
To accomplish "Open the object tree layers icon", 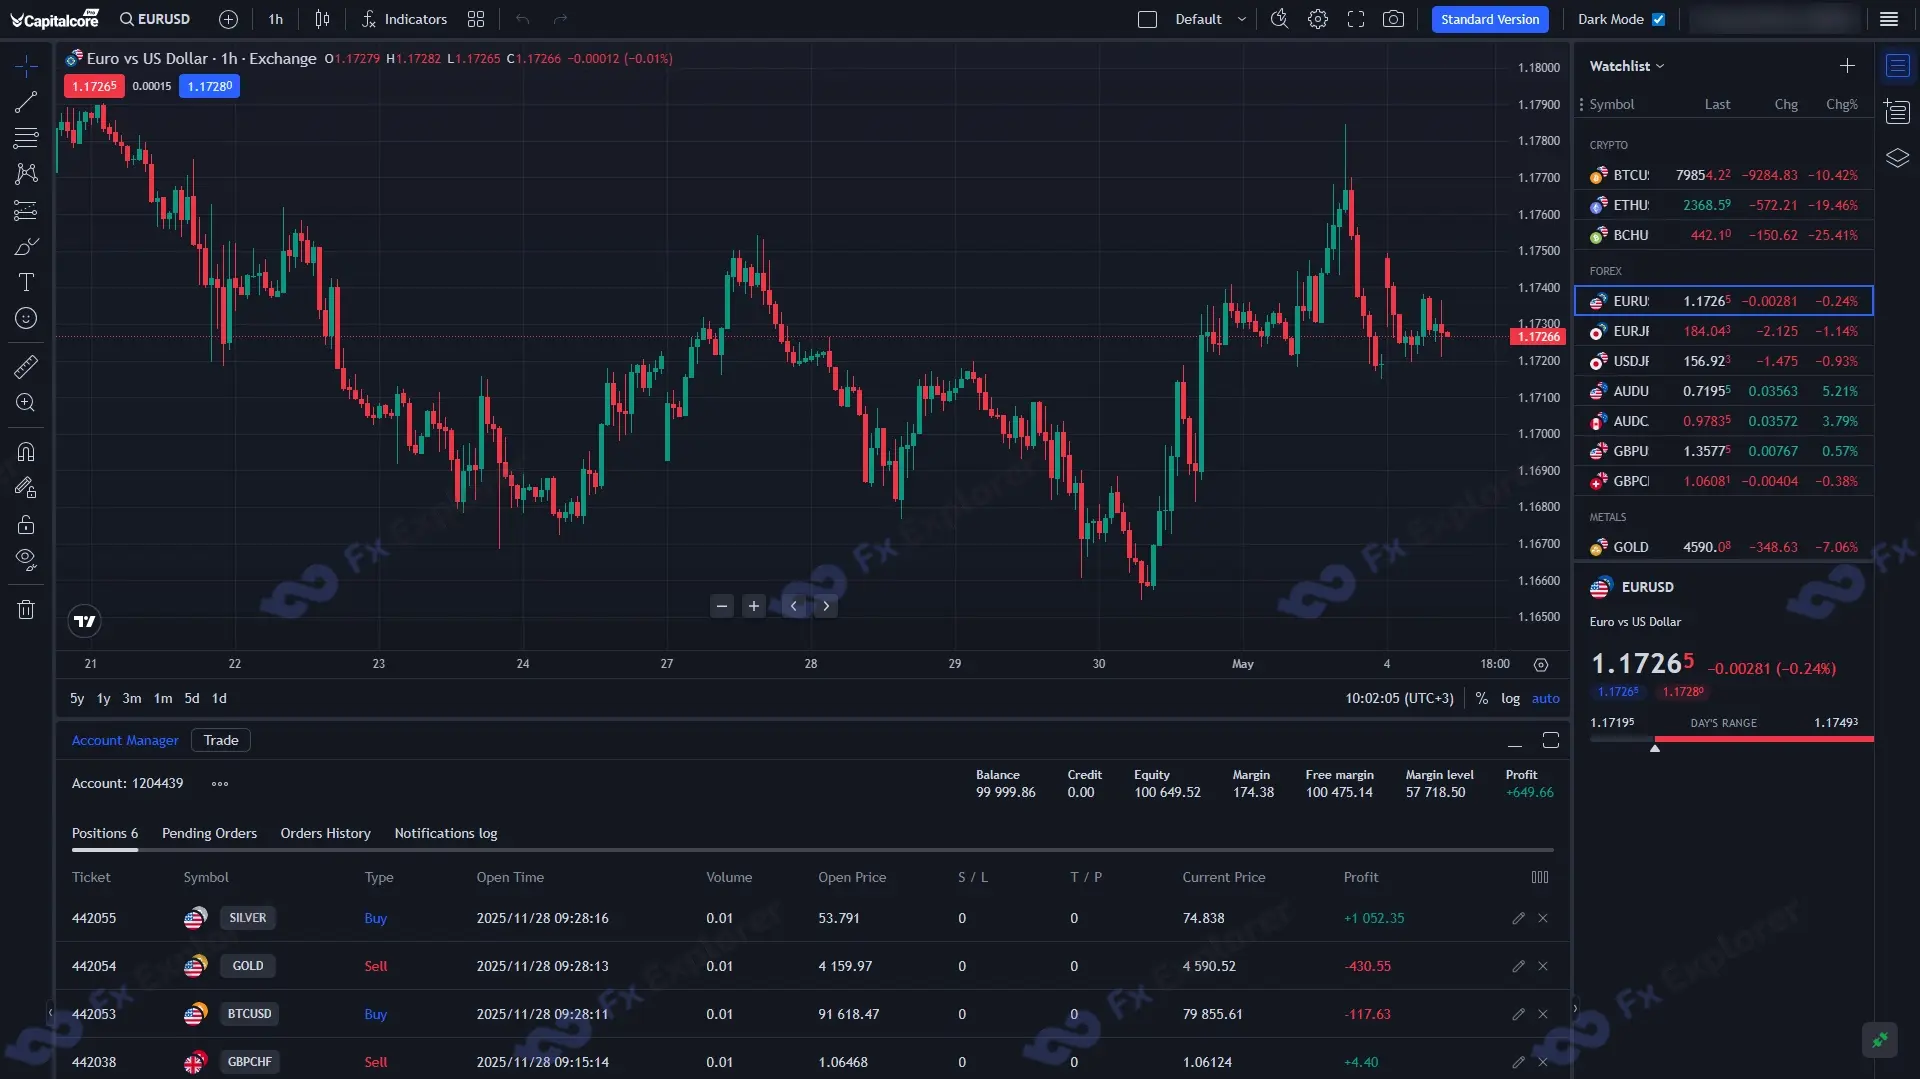I will pos(1897,158).
